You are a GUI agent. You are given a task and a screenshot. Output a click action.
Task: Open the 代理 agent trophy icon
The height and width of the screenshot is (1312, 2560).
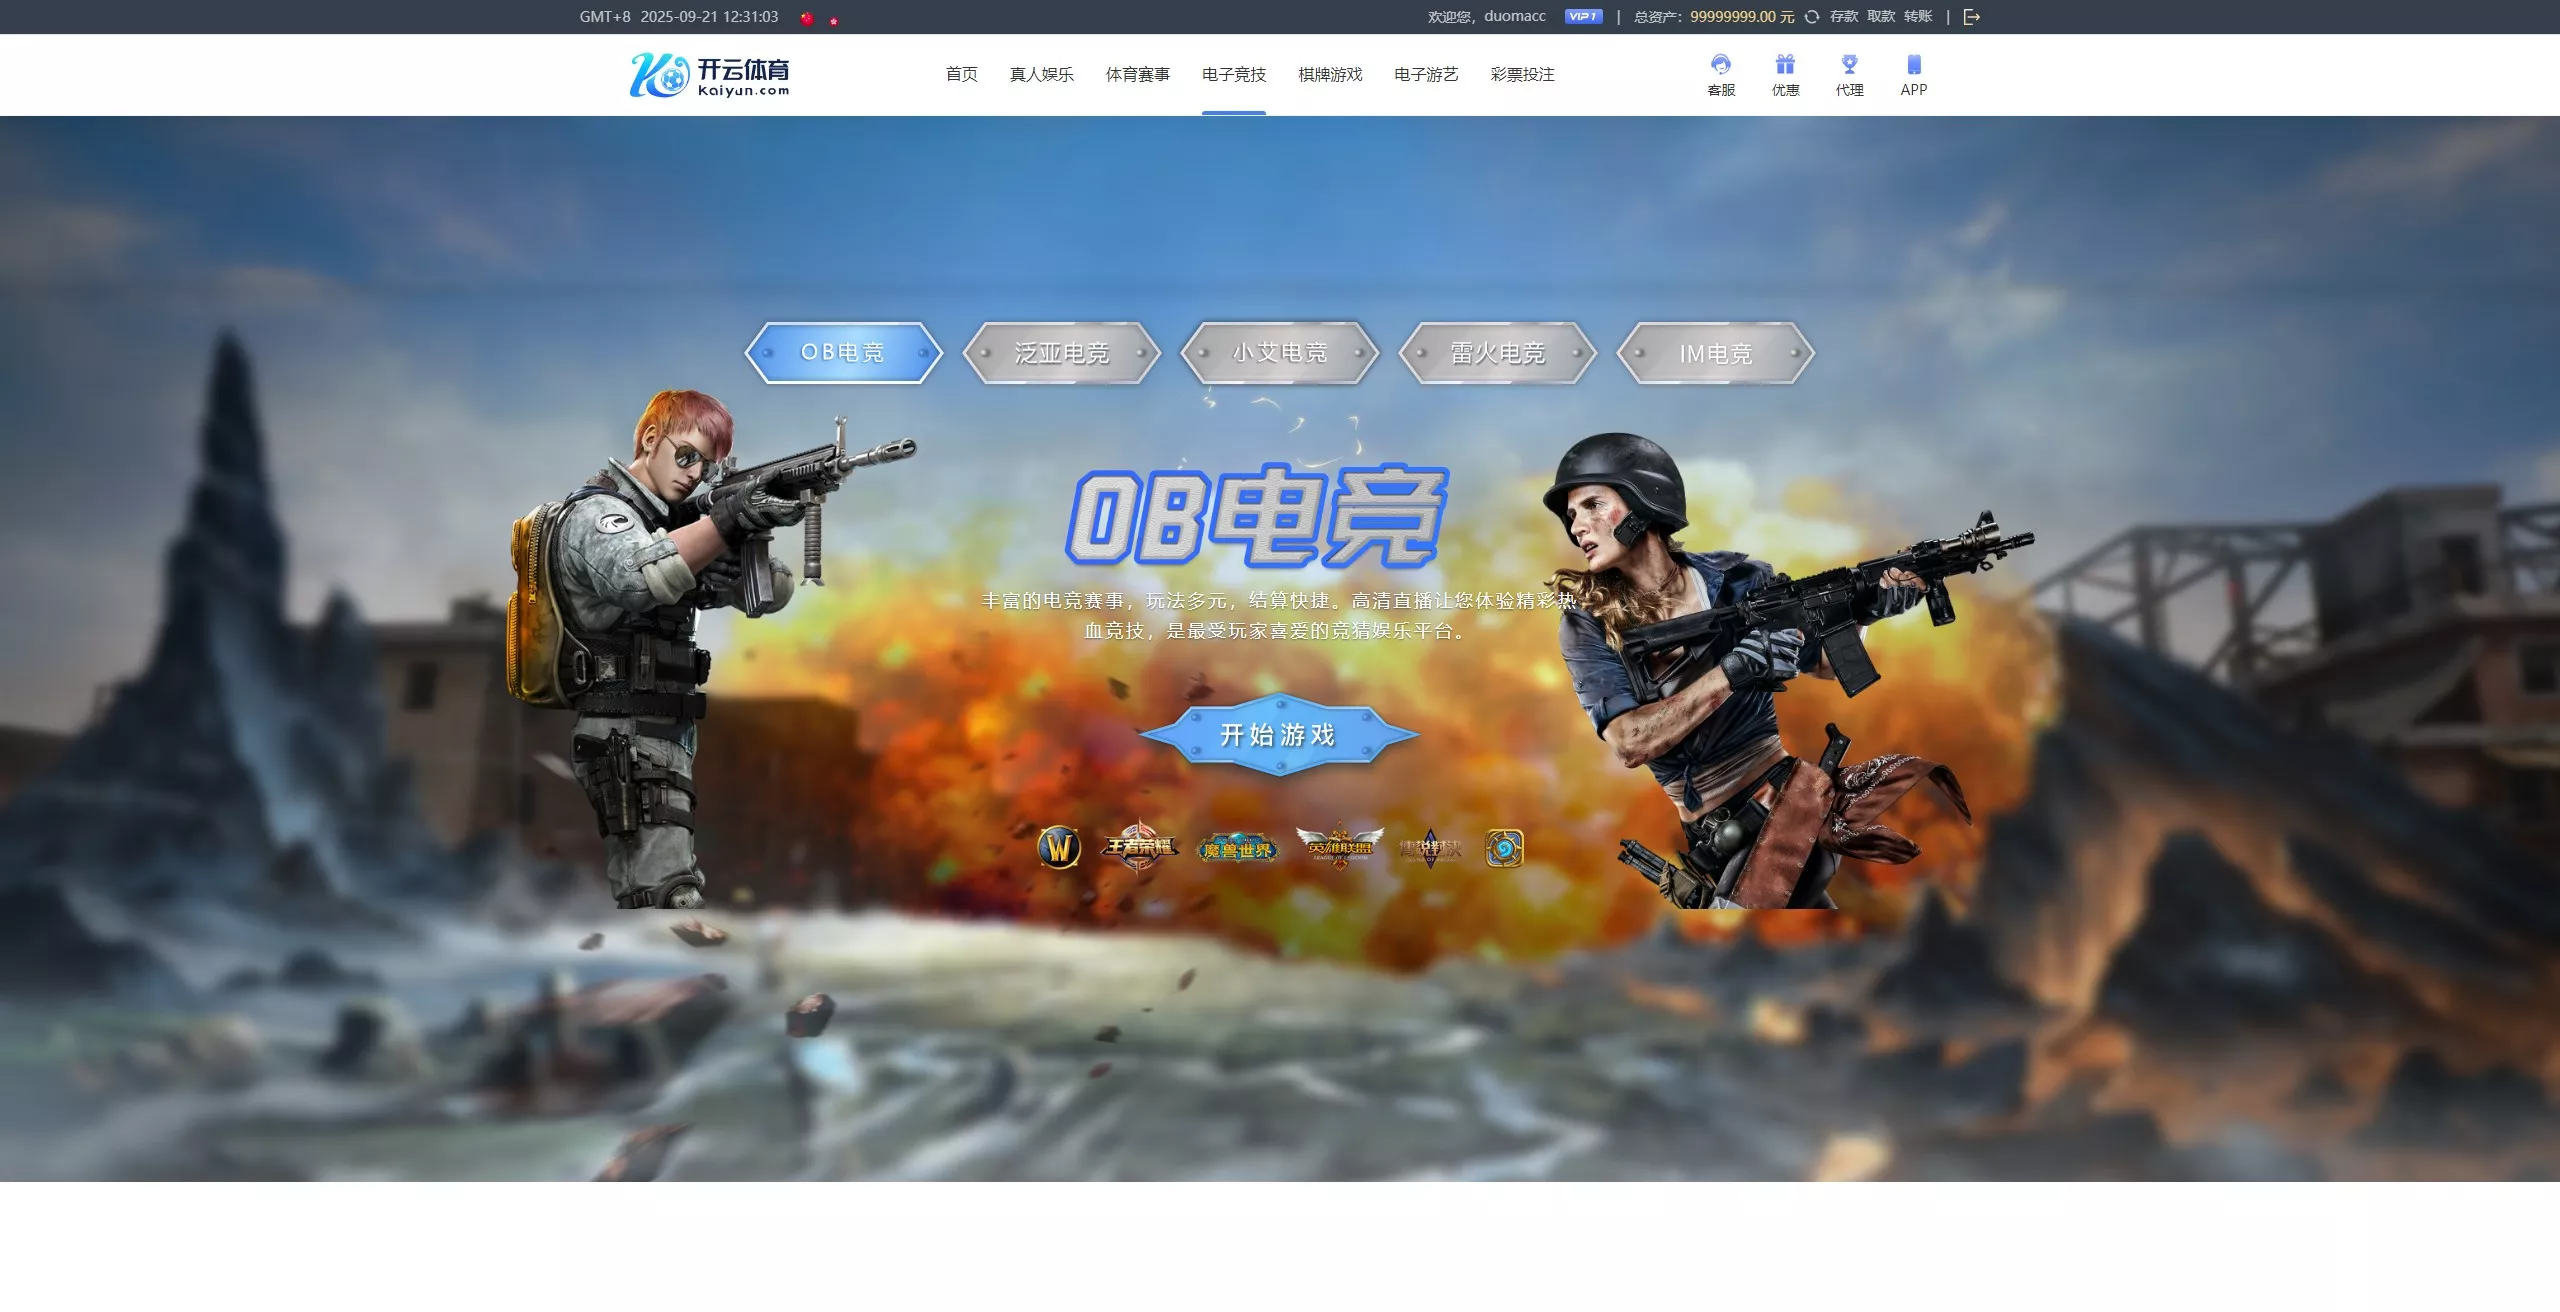coord(1850,75)
